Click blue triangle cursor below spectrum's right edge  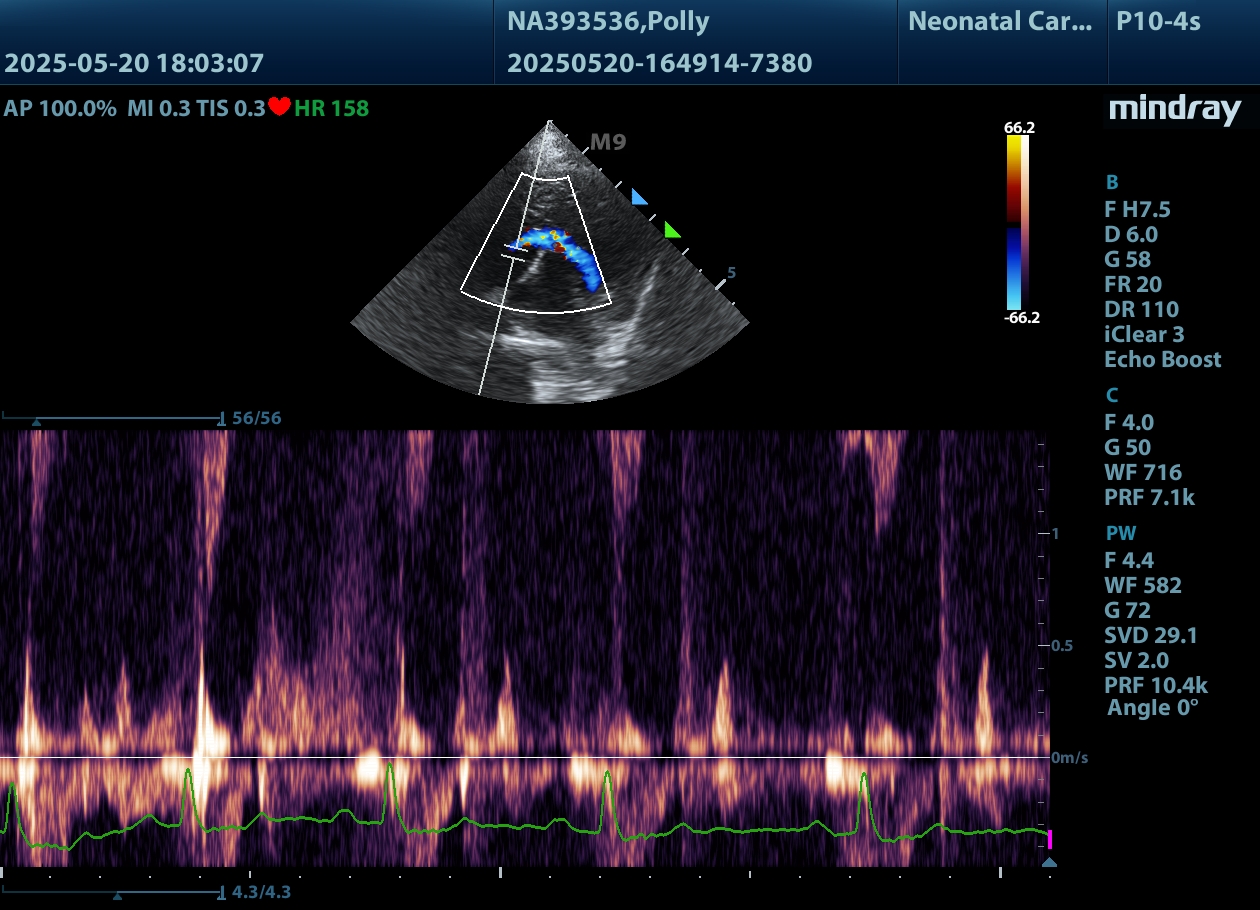click(x=1049, y=862)
